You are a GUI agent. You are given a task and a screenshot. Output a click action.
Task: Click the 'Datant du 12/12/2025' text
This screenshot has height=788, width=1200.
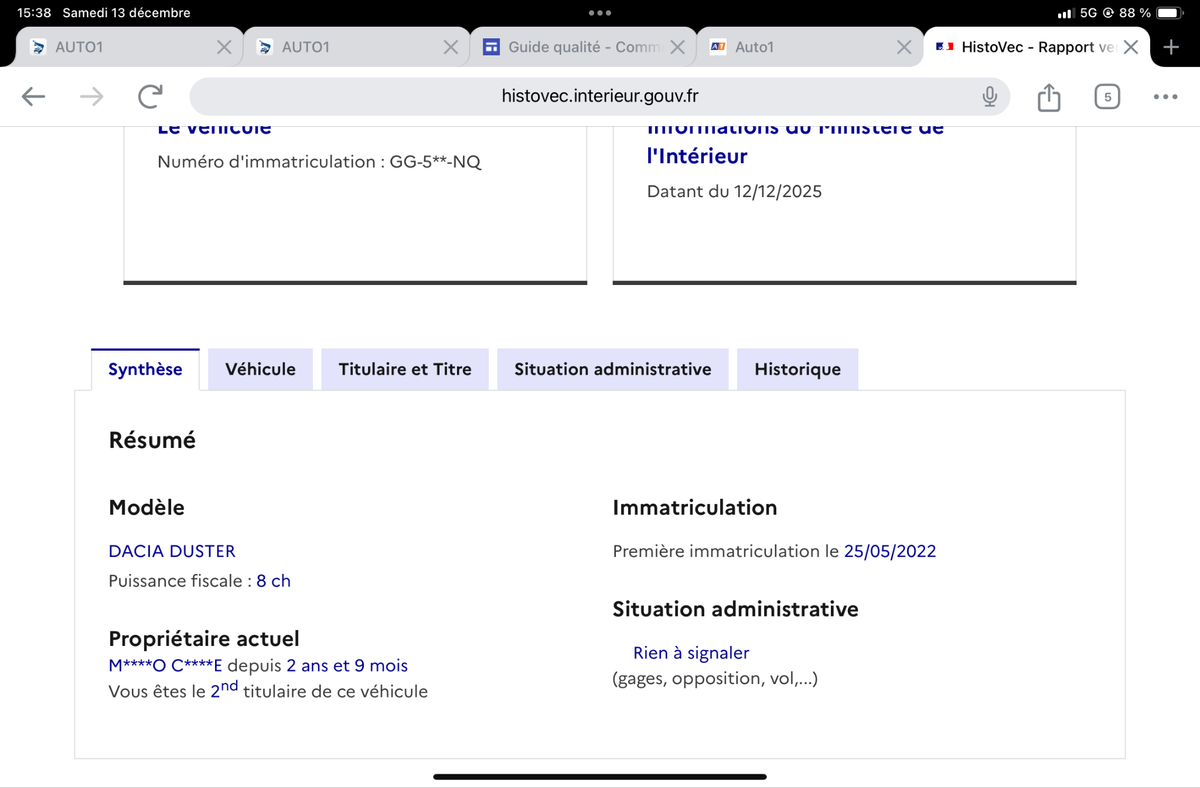pos(734,191)
